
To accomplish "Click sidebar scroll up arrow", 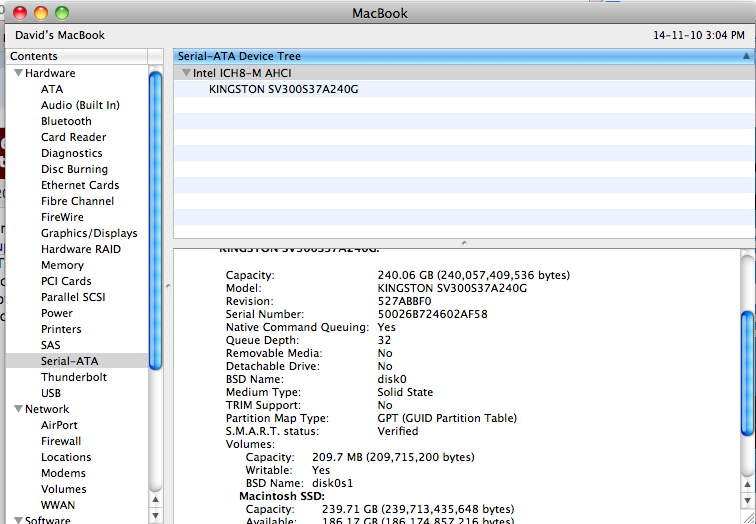I will pos(155,500).
